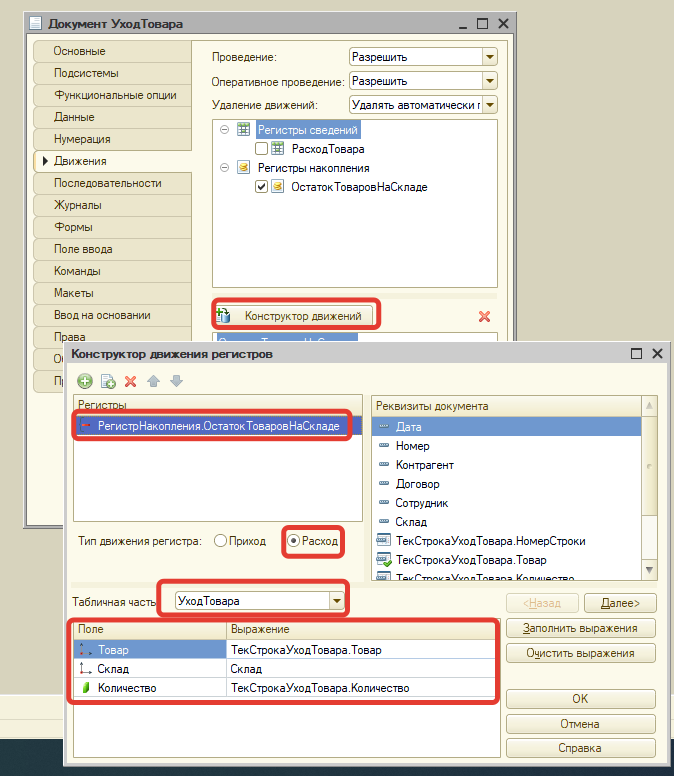Click the add from list icon in toolbar

coord(108,381)
